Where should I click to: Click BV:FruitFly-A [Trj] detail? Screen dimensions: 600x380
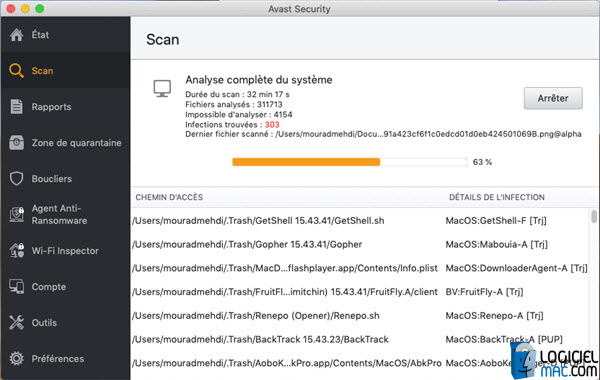484,292
